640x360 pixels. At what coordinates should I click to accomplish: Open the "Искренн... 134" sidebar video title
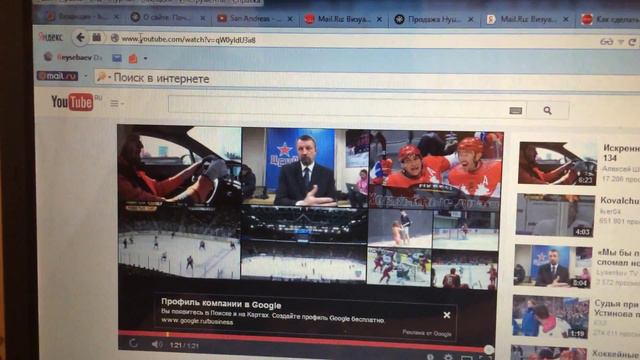pyautogui.click(x=621, y=153)
